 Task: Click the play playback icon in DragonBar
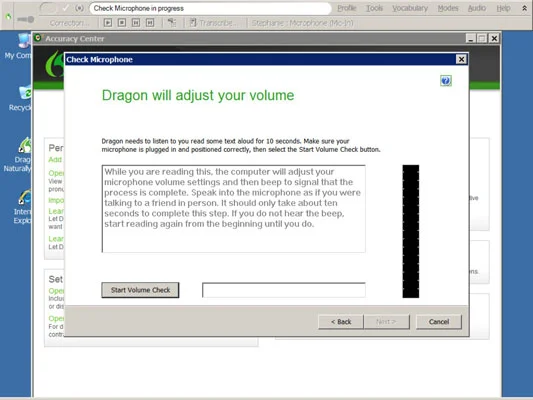click(108, 23)
